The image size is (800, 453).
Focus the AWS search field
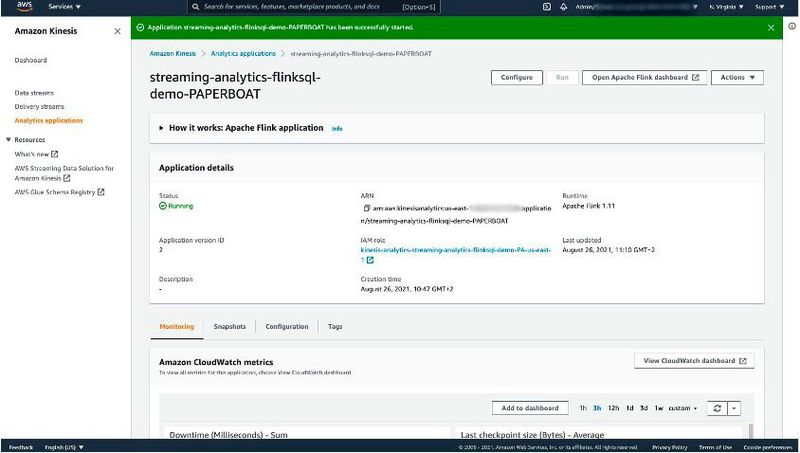[x=314, y=7]
